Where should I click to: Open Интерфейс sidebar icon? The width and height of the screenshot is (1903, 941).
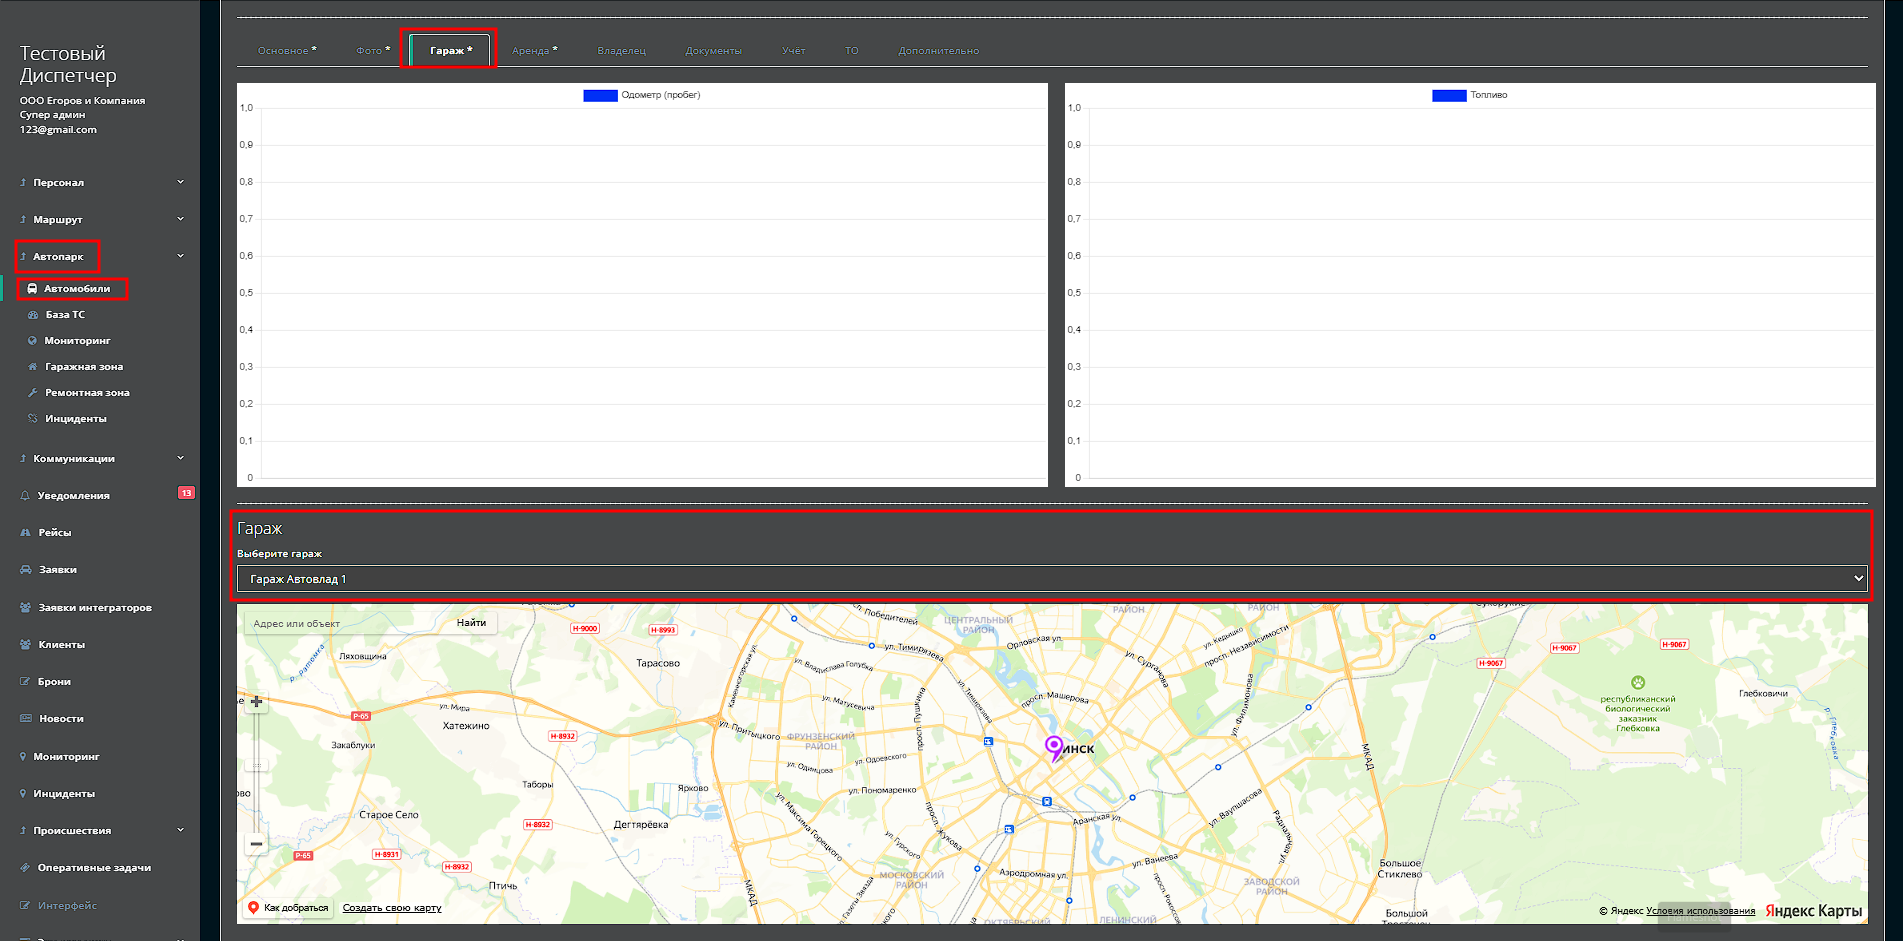[25, 906]
